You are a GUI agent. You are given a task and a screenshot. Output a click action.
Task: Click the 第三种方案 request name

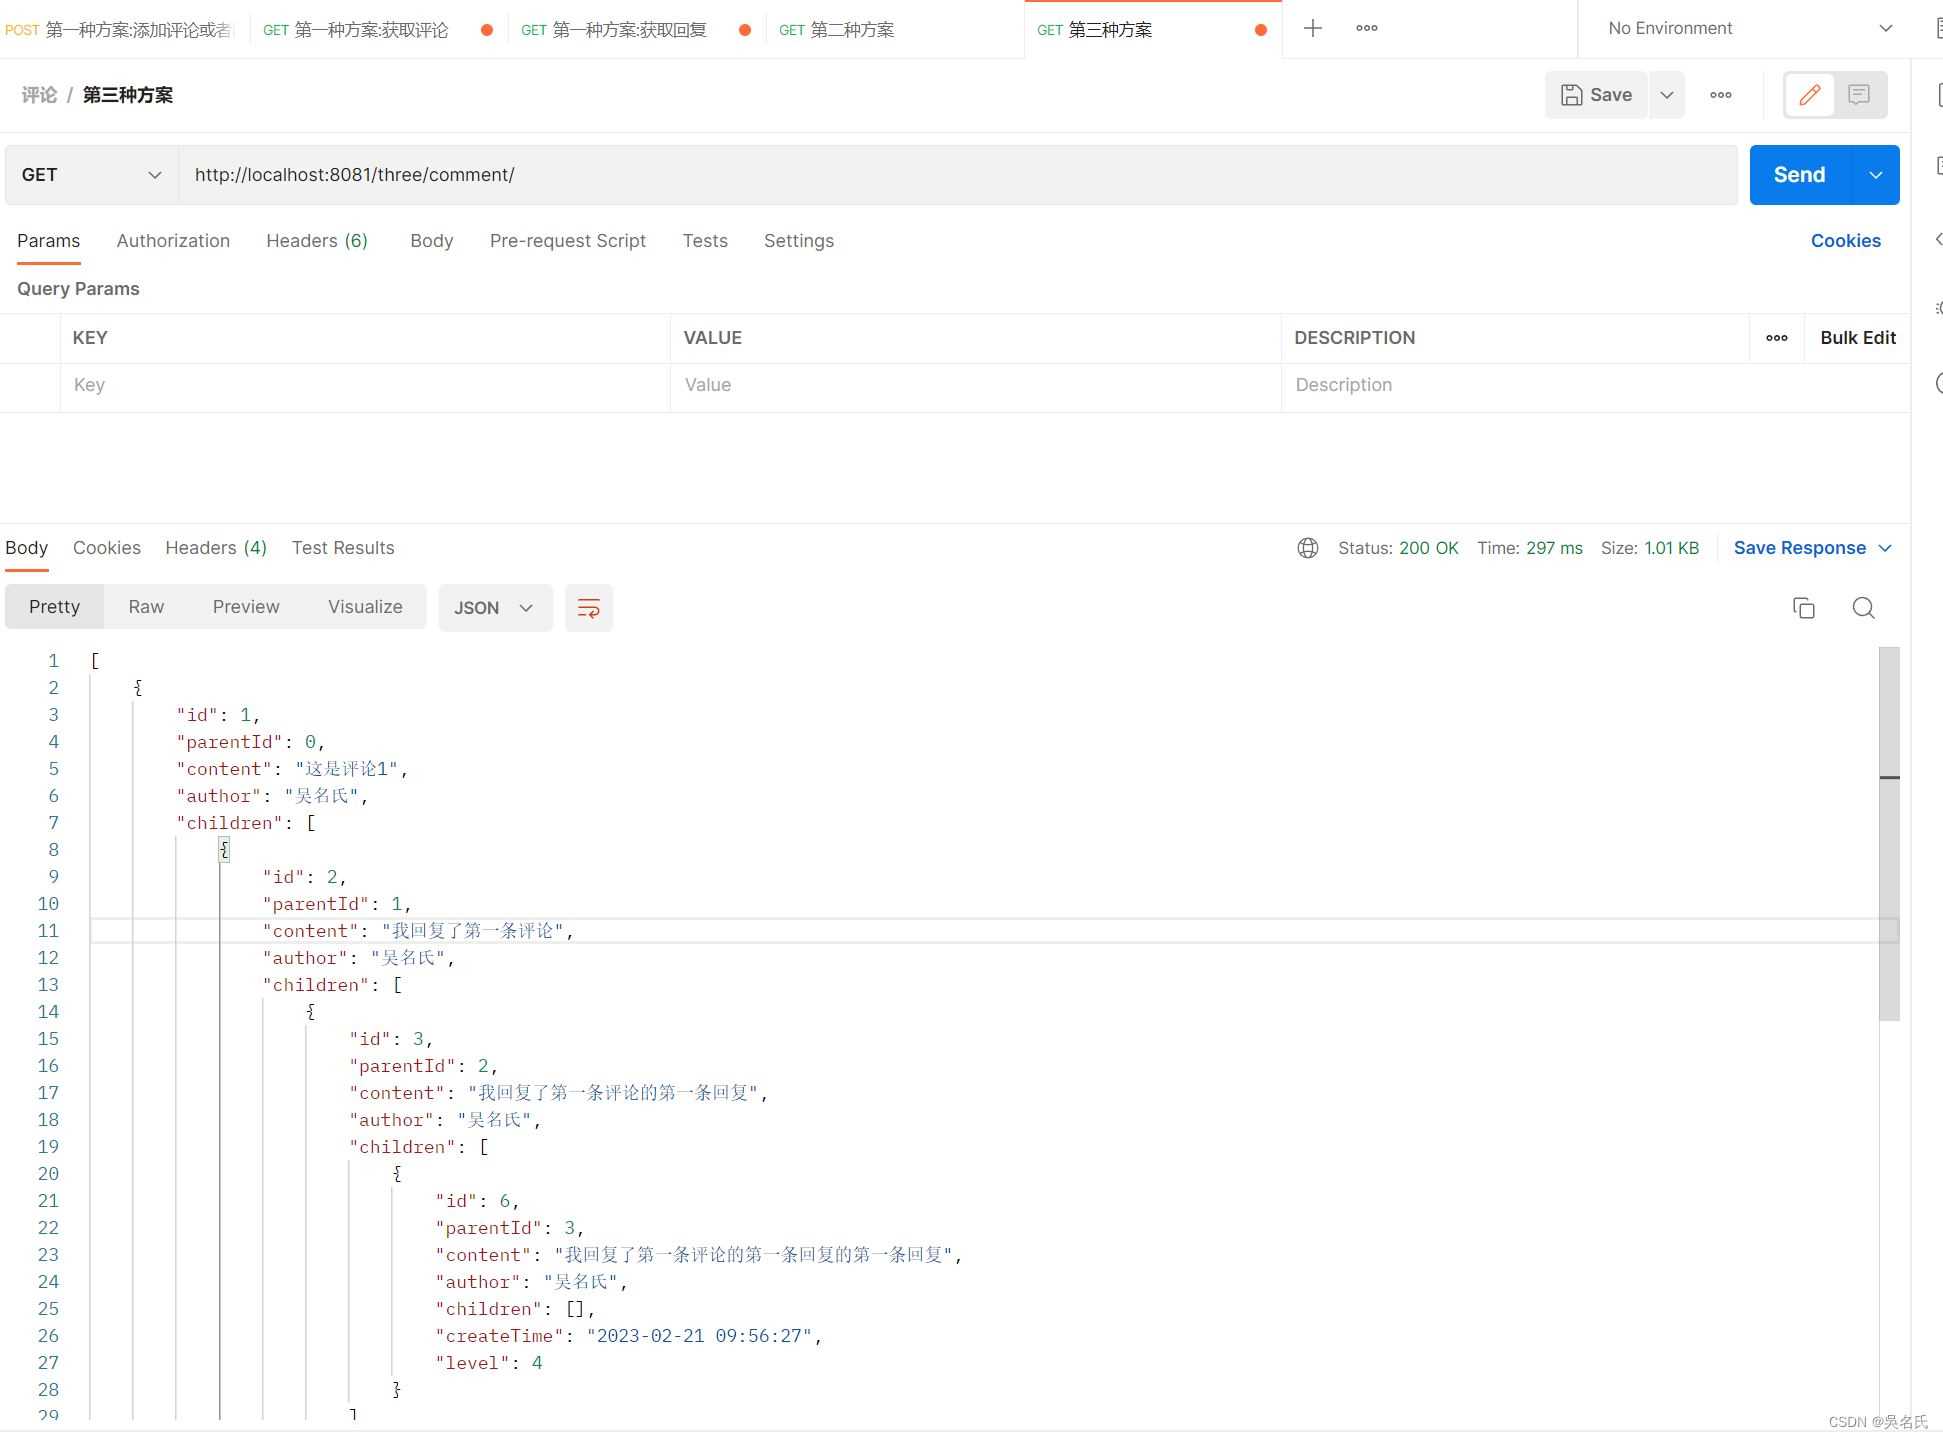(128, 95)
